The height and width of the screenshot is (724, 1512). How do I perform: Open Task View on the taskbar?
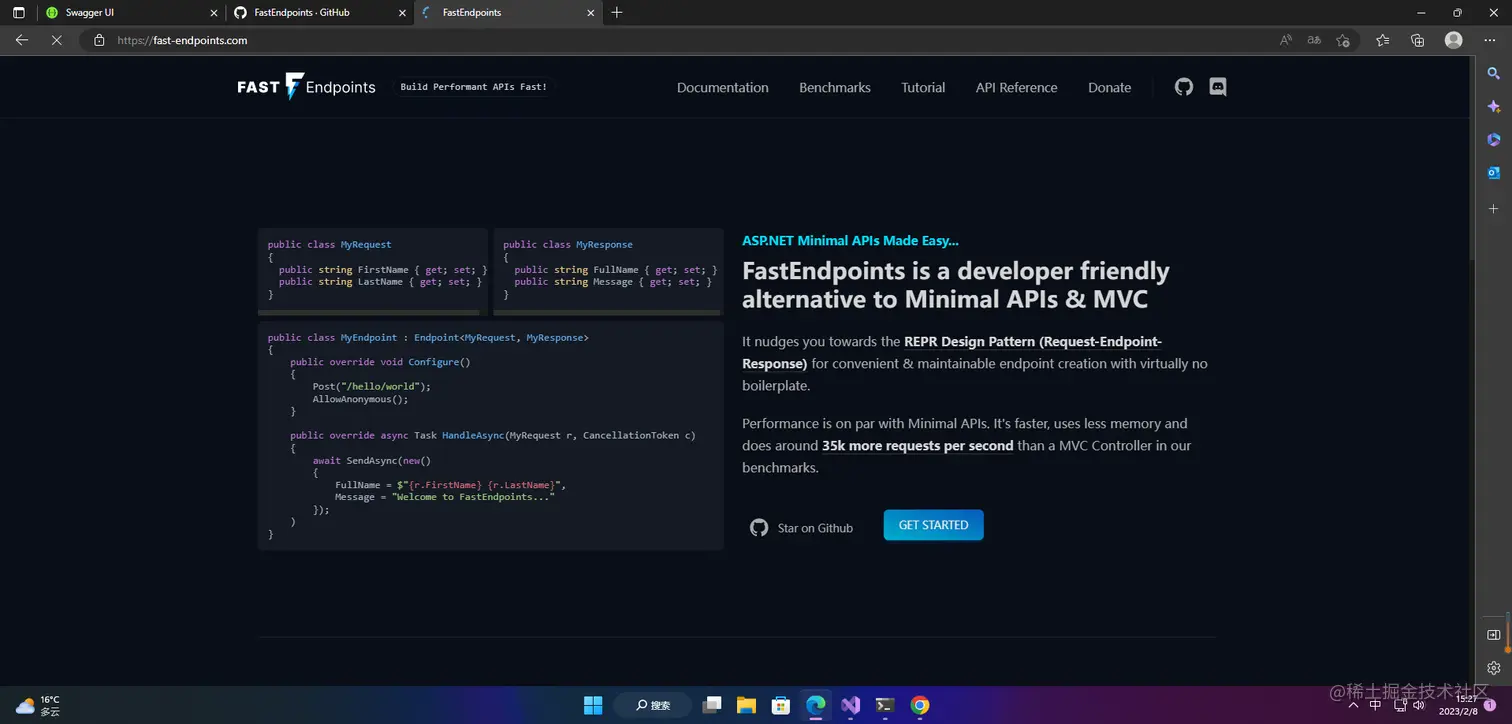click(712, 705)
